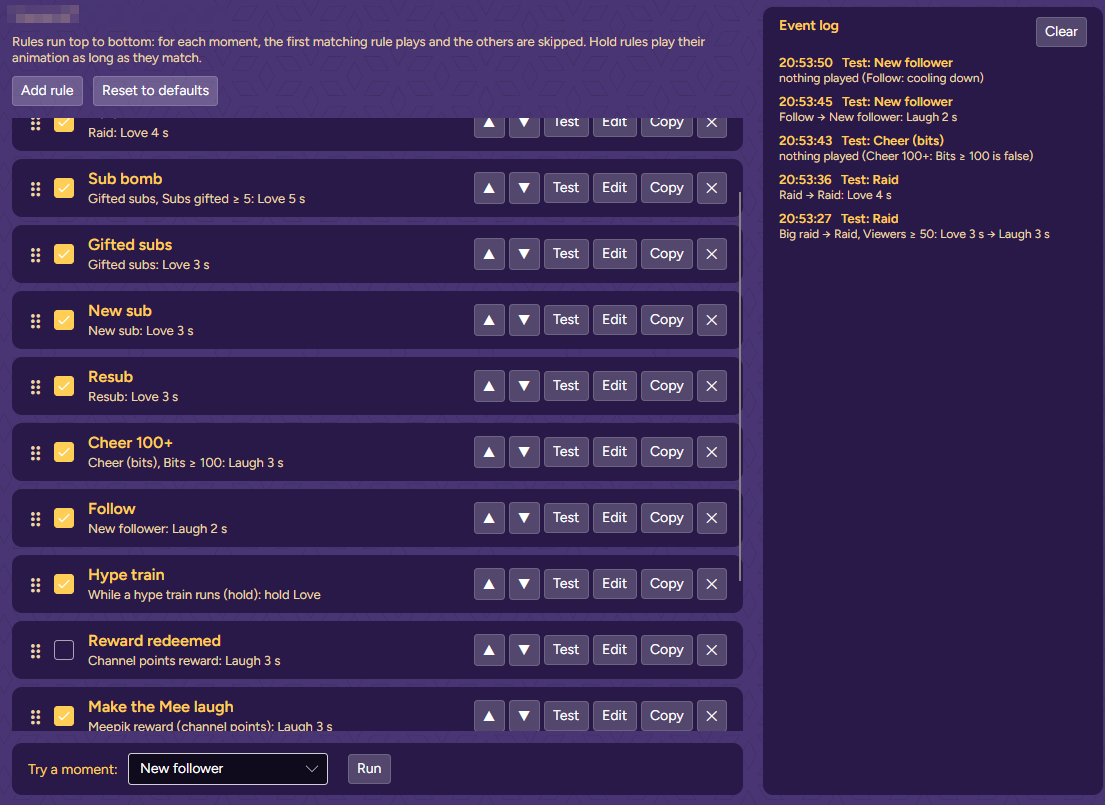Click Add rule
The image size is (1105, 805).
point(47,91)
